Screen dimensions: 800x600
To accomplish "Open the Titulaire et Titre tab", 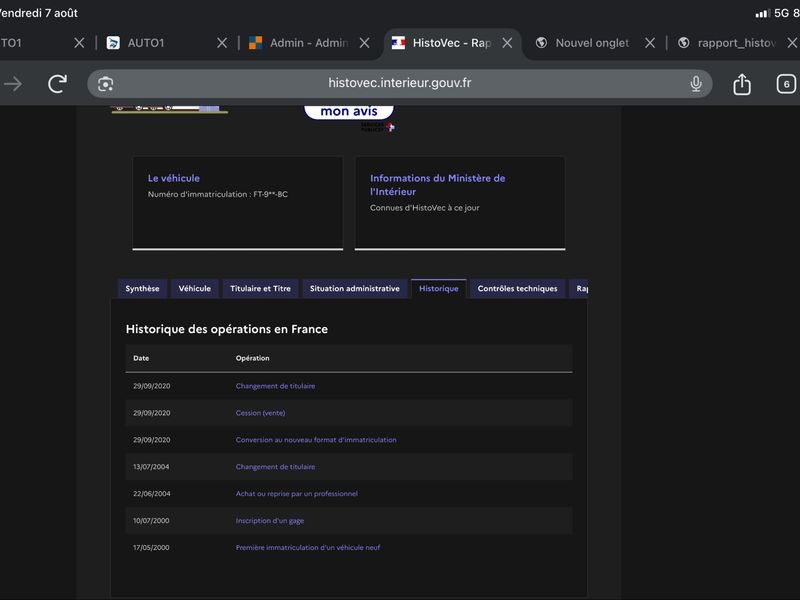I will 260,289.
